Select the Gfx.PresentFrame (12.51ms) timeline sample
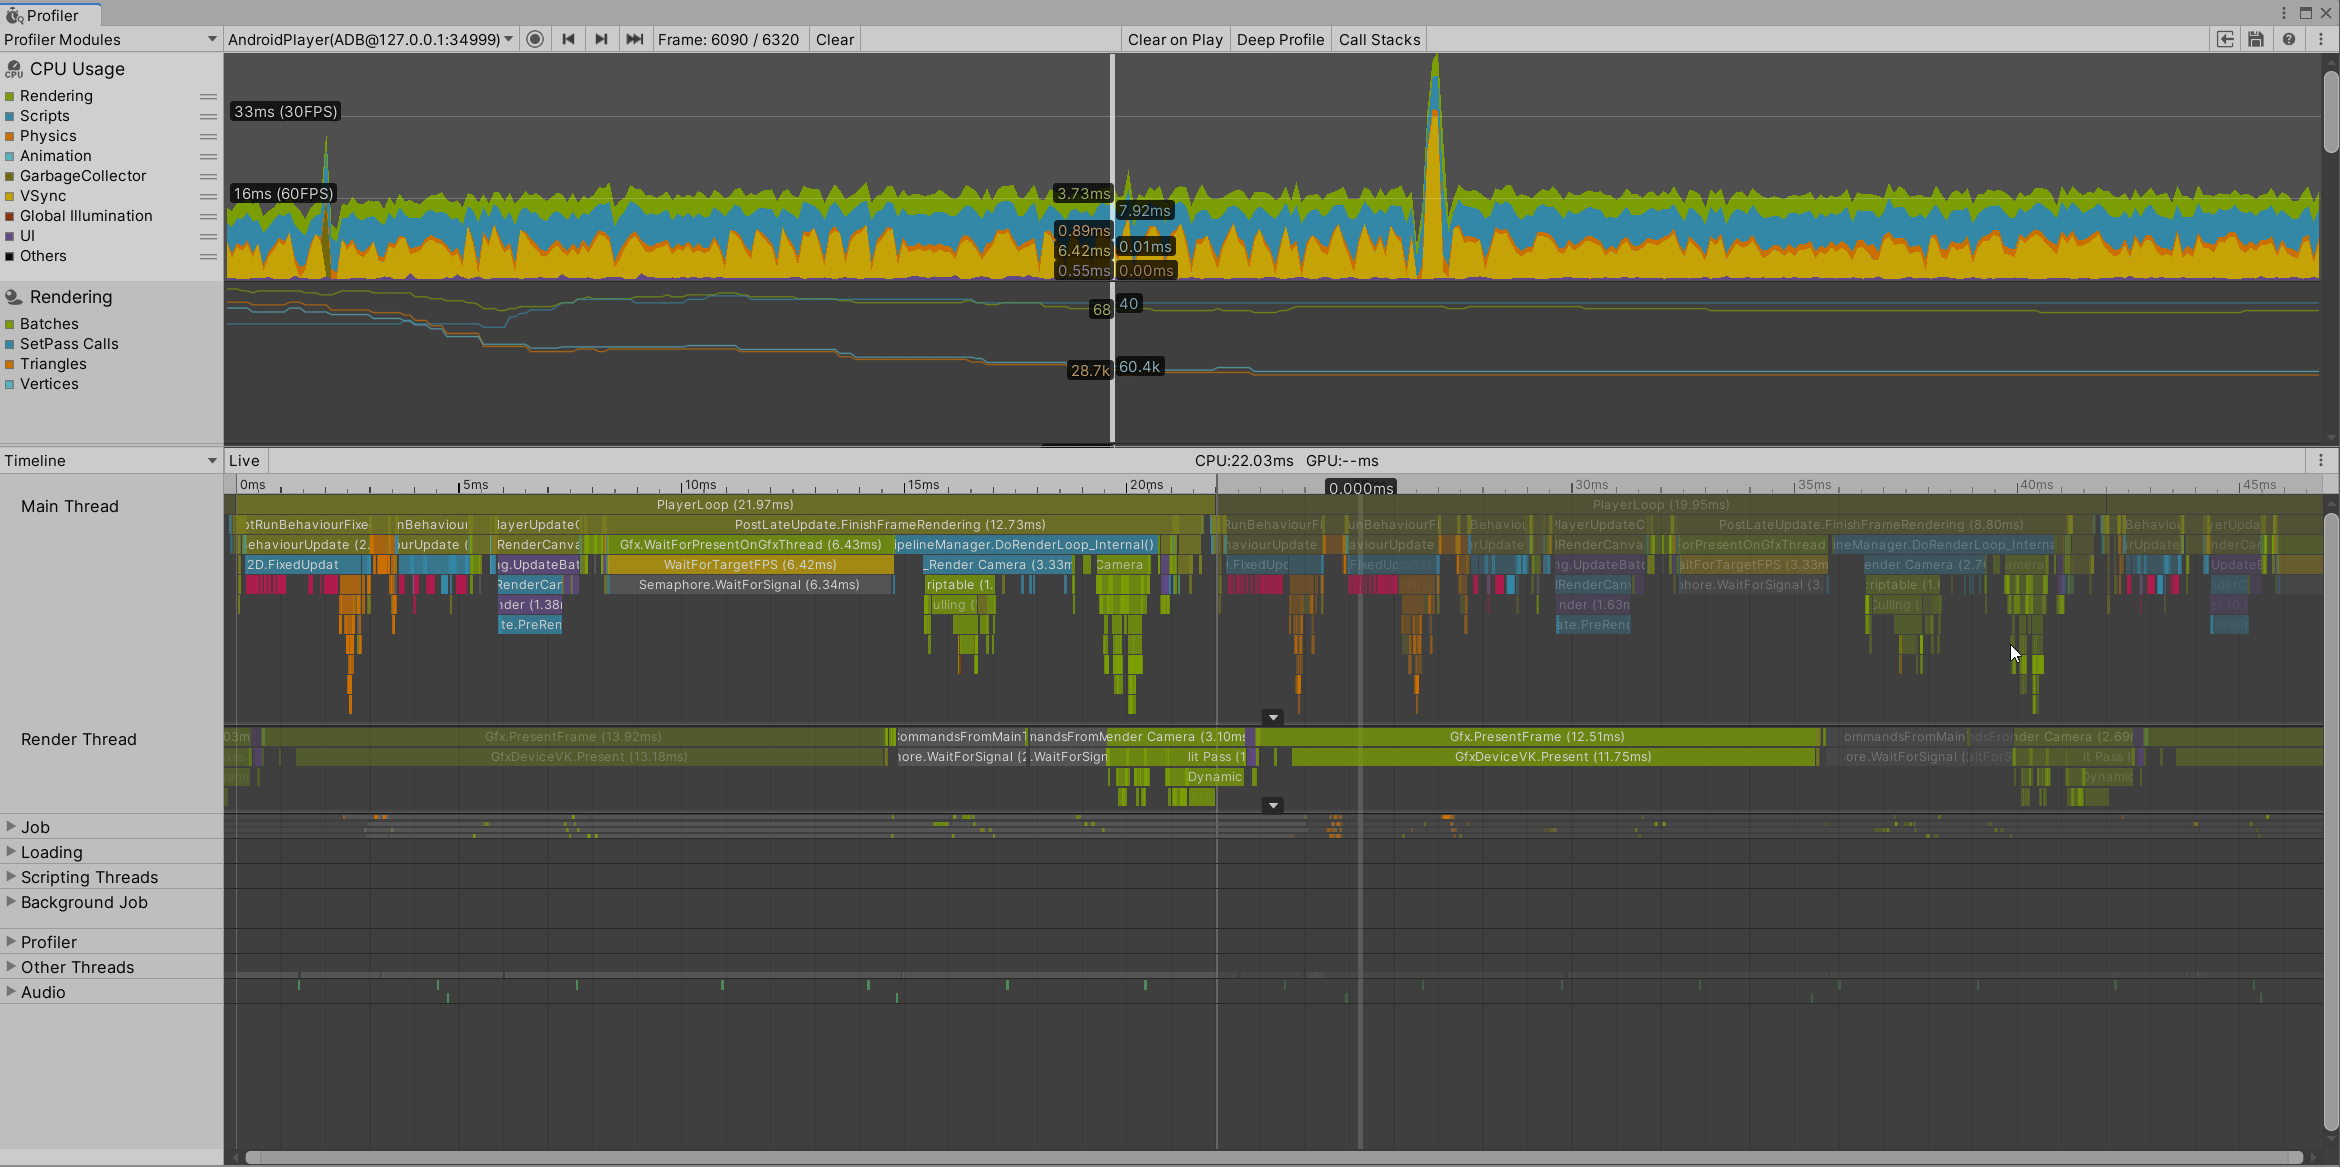2340x1167 pixels. point(1536,736)
